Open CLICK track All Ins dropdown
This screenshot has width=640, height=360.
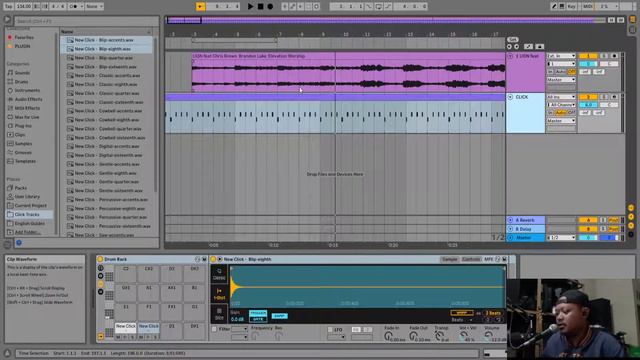(x=561, y=97)
